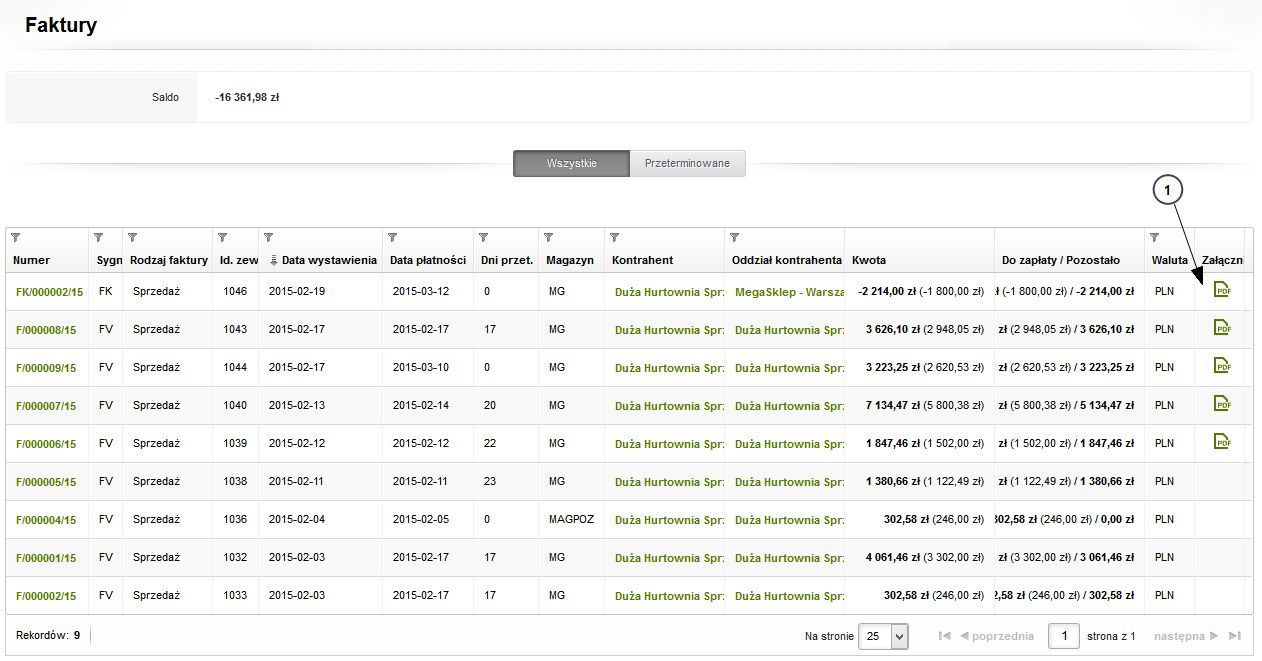1262x661 pixels.
Task: Click filter icon above Waluta column
Action: pyautogui.click(x=1157, y=238)
